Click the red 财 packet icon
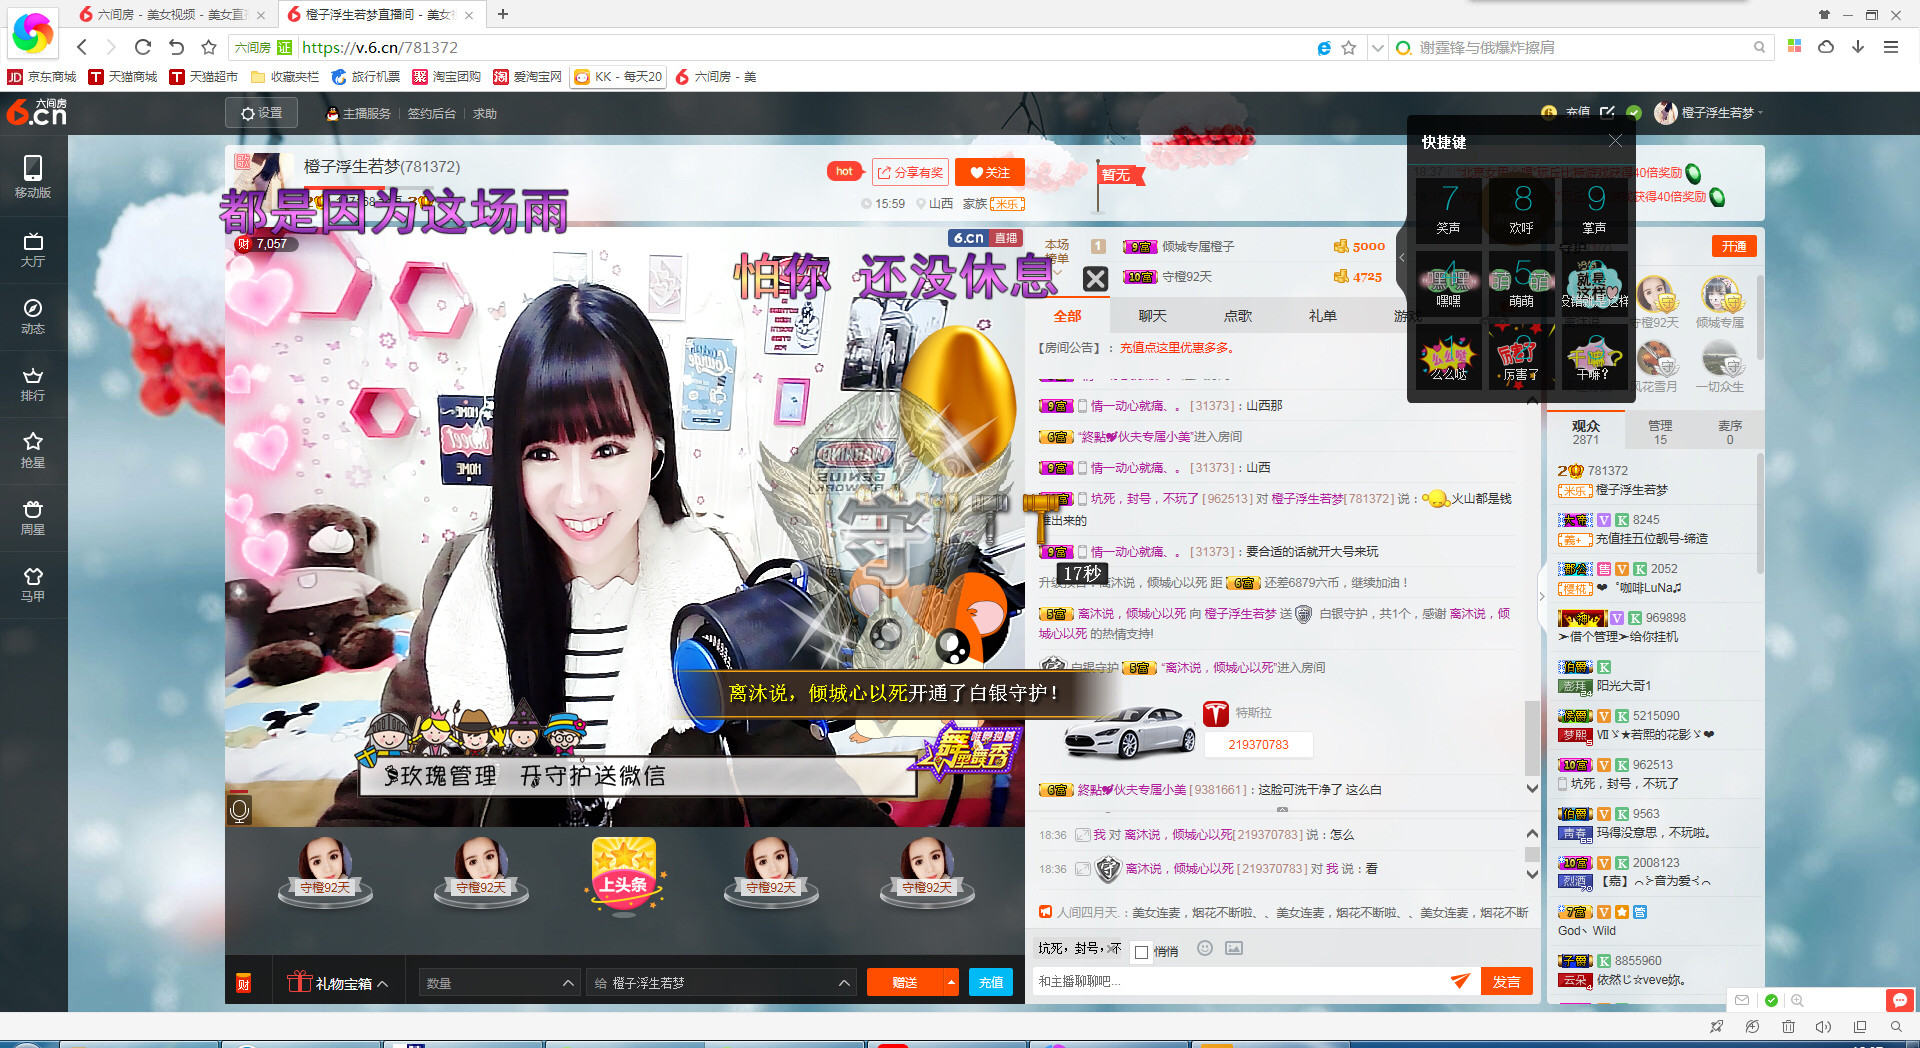Viewport: 1920px width, 1048px height. click(x=243, y=983)
